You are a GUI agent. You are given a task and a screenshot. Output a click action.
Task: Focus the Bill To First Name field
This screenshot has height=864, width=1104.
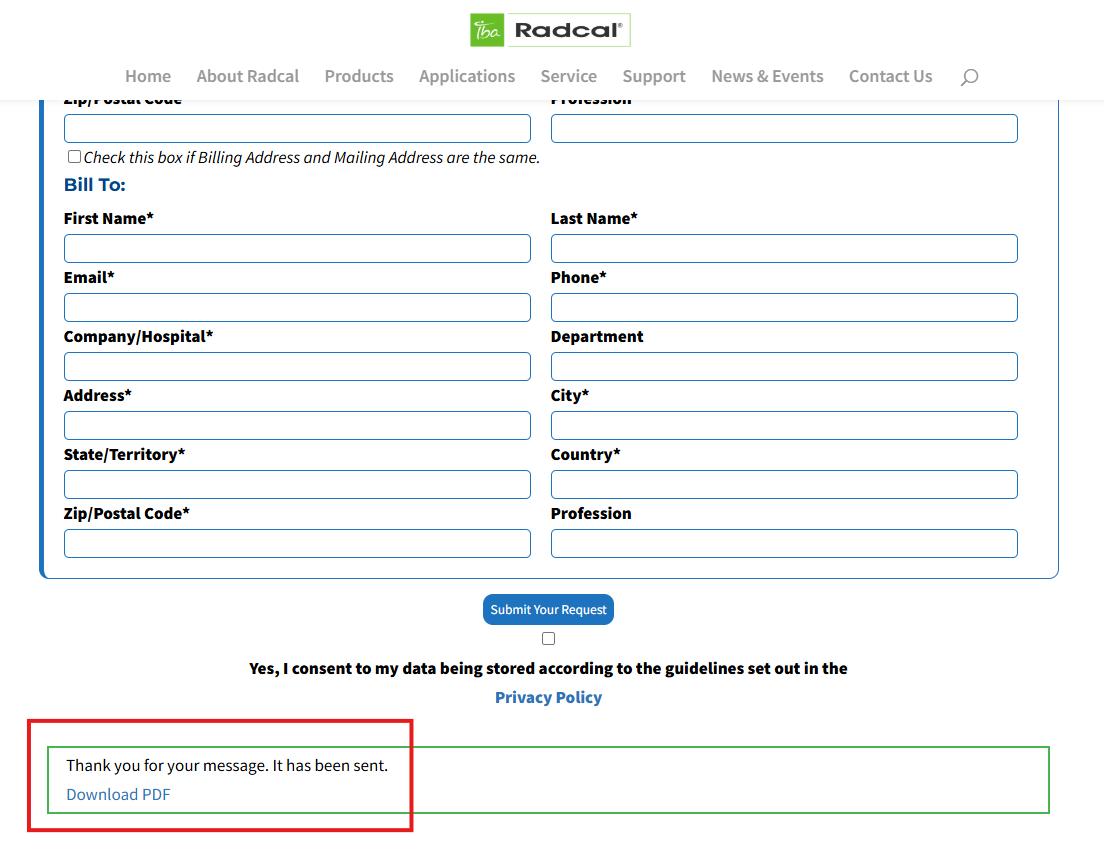point(297,249)
